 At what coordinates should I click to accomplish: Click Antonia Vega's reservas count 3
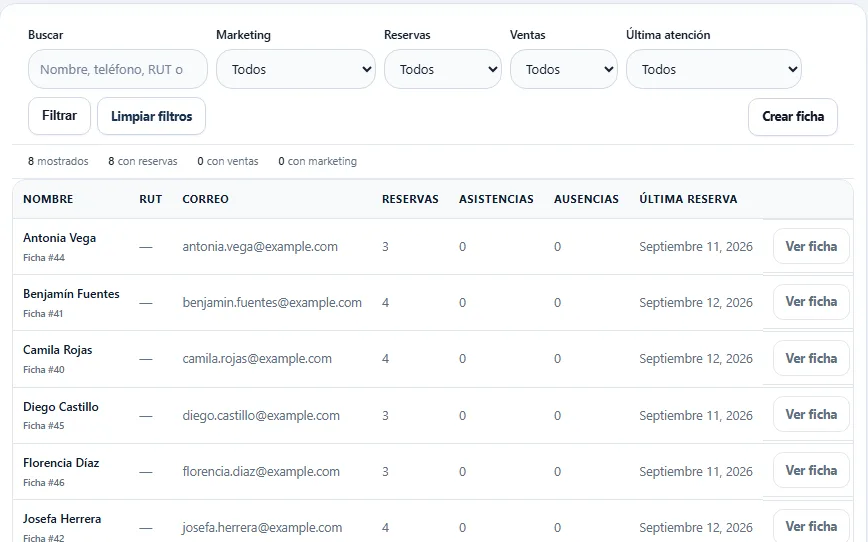(385, 247)
